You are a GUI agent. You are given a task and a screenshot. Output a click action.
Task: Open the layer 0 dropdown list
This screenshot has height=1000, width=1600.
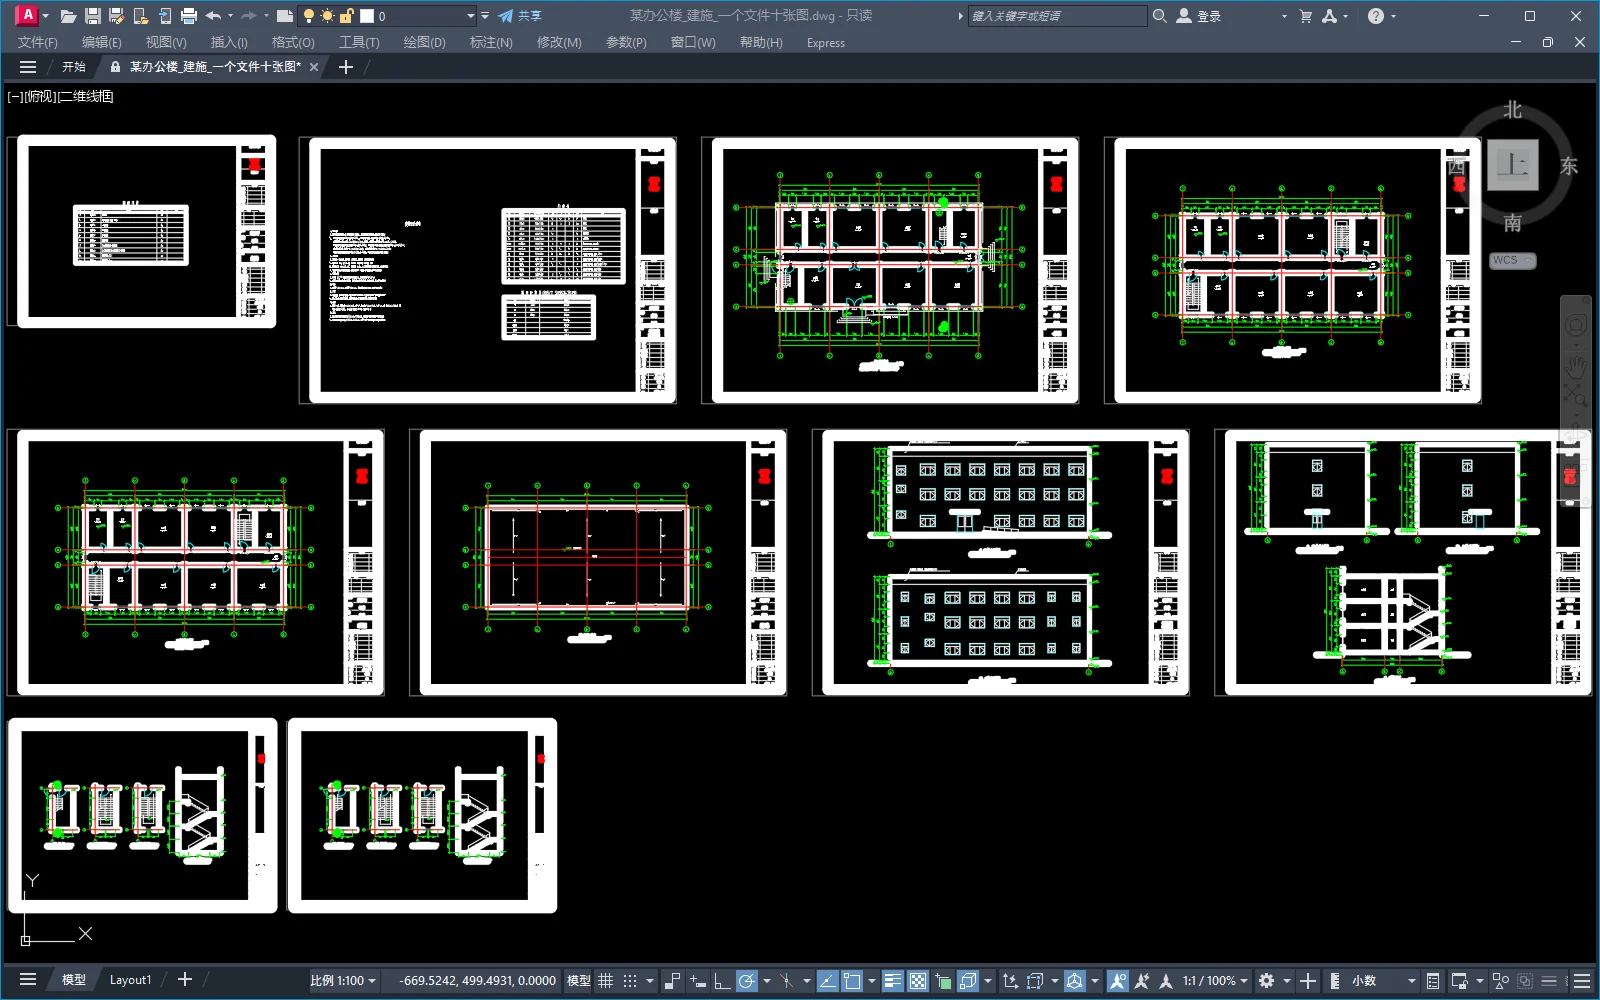point(471,16)
